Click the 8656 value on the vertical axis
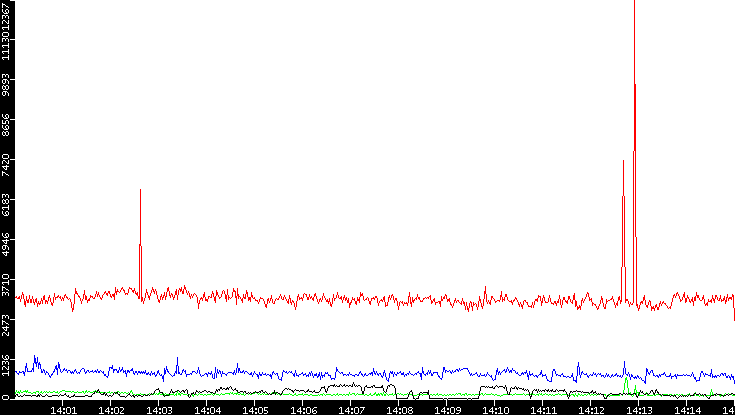This screenshot has width=735, height=415. (5, 124)
